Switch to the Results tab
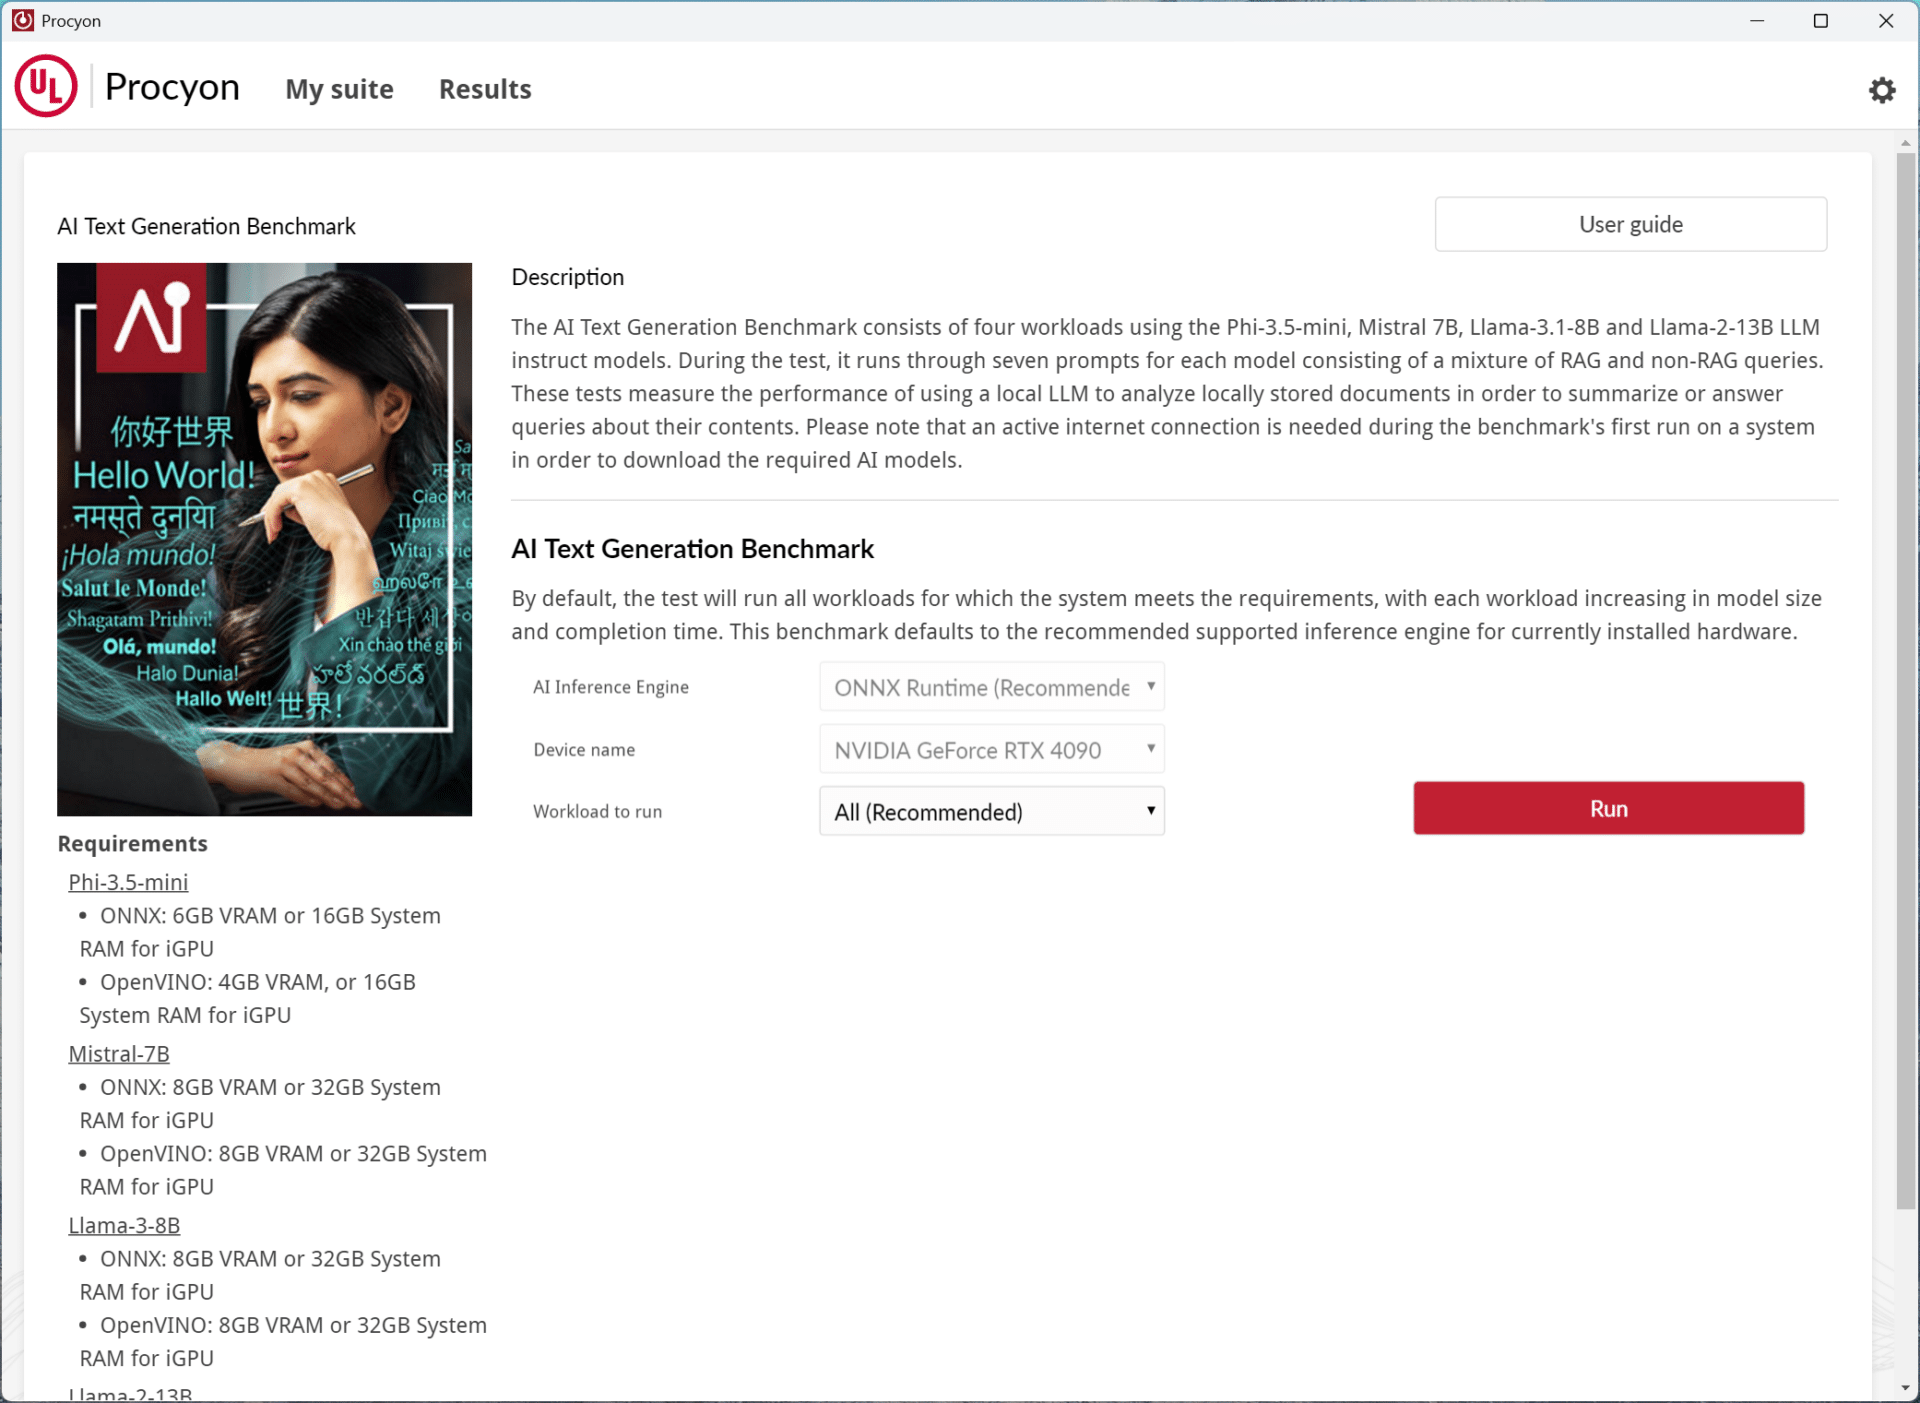This screenshot has height=1403, width=1920. [485, 89]
